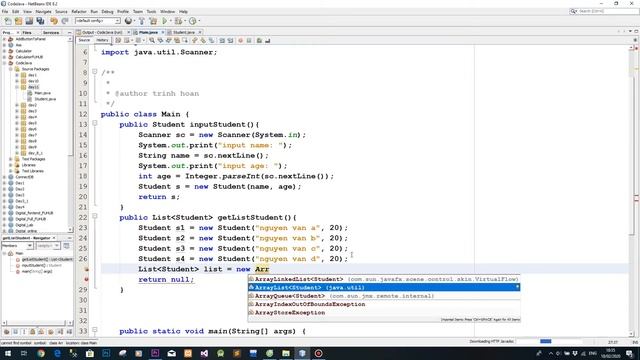Select getListStudent() in the Navigator list

pos(47,259)
